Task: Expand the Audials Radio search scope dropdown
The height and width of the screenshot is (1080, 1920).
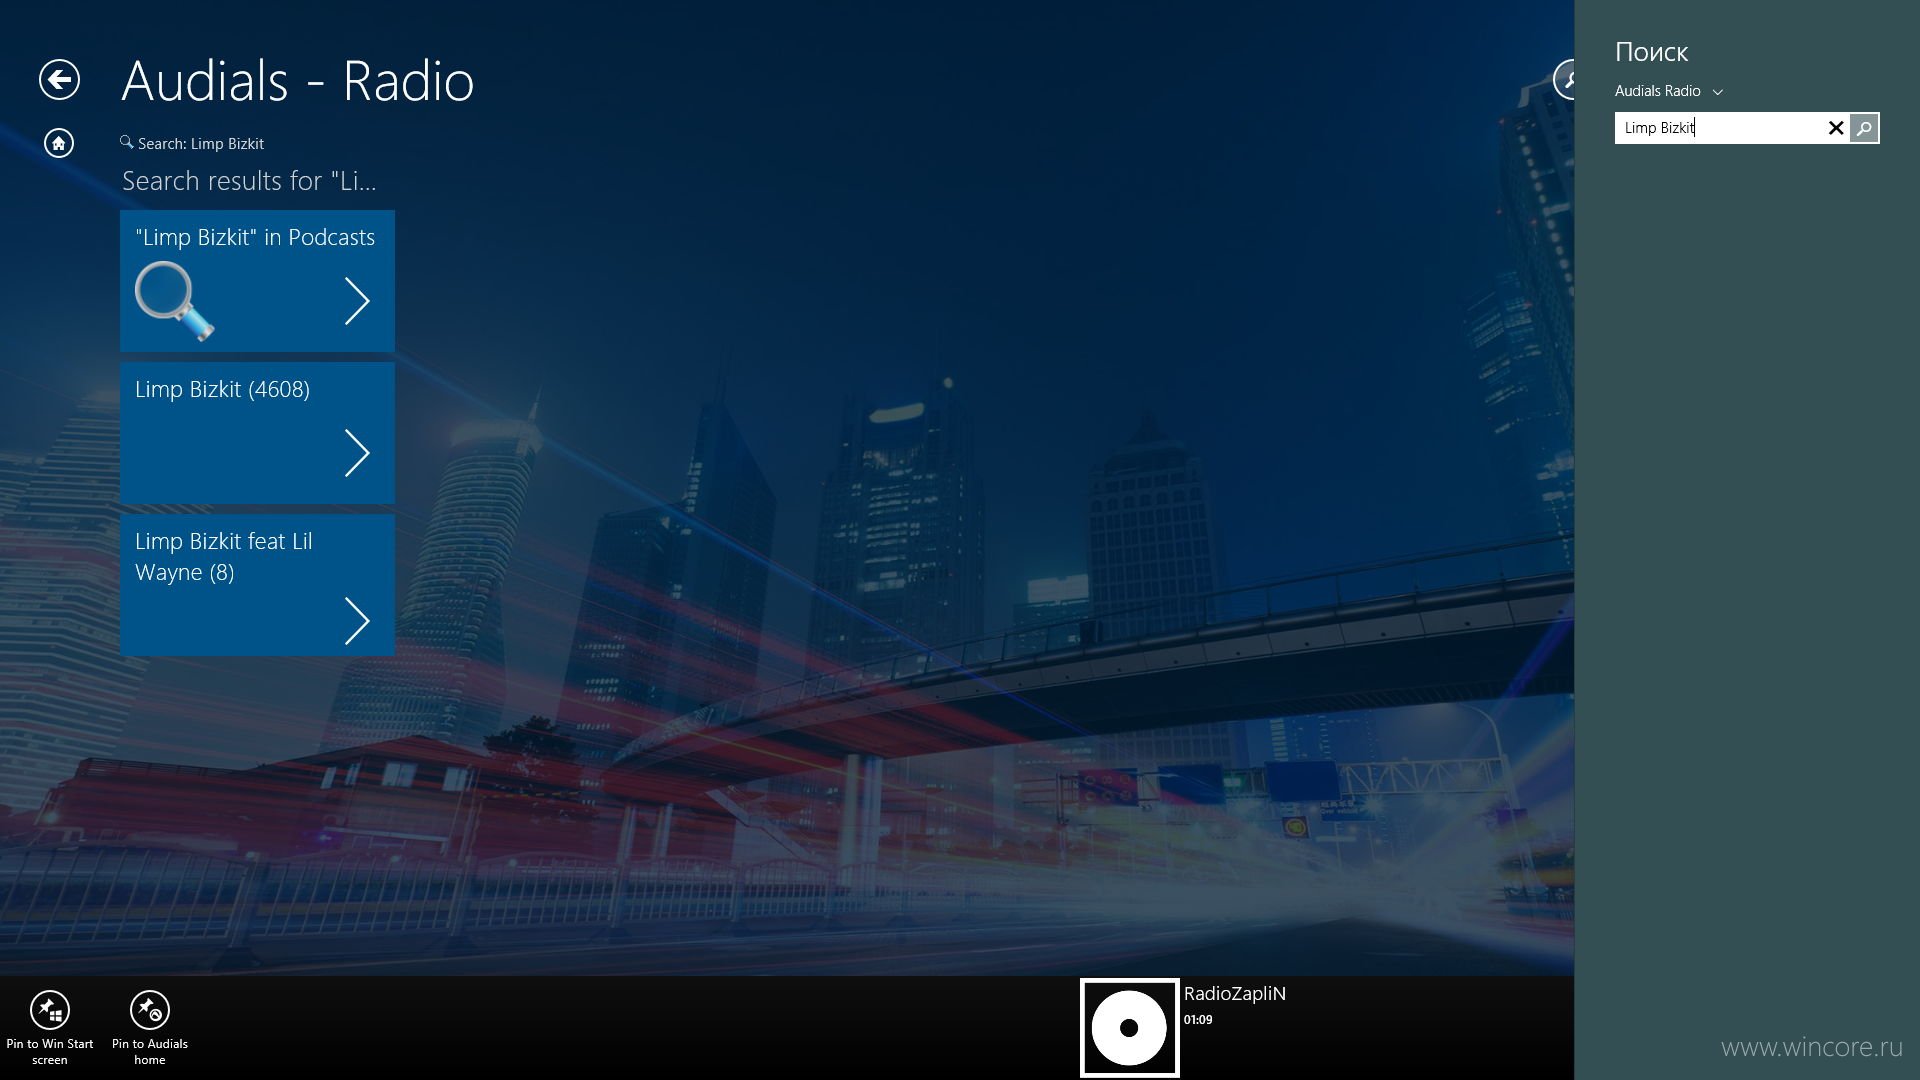Action: pyautogui.click(x=1668, y=91)
